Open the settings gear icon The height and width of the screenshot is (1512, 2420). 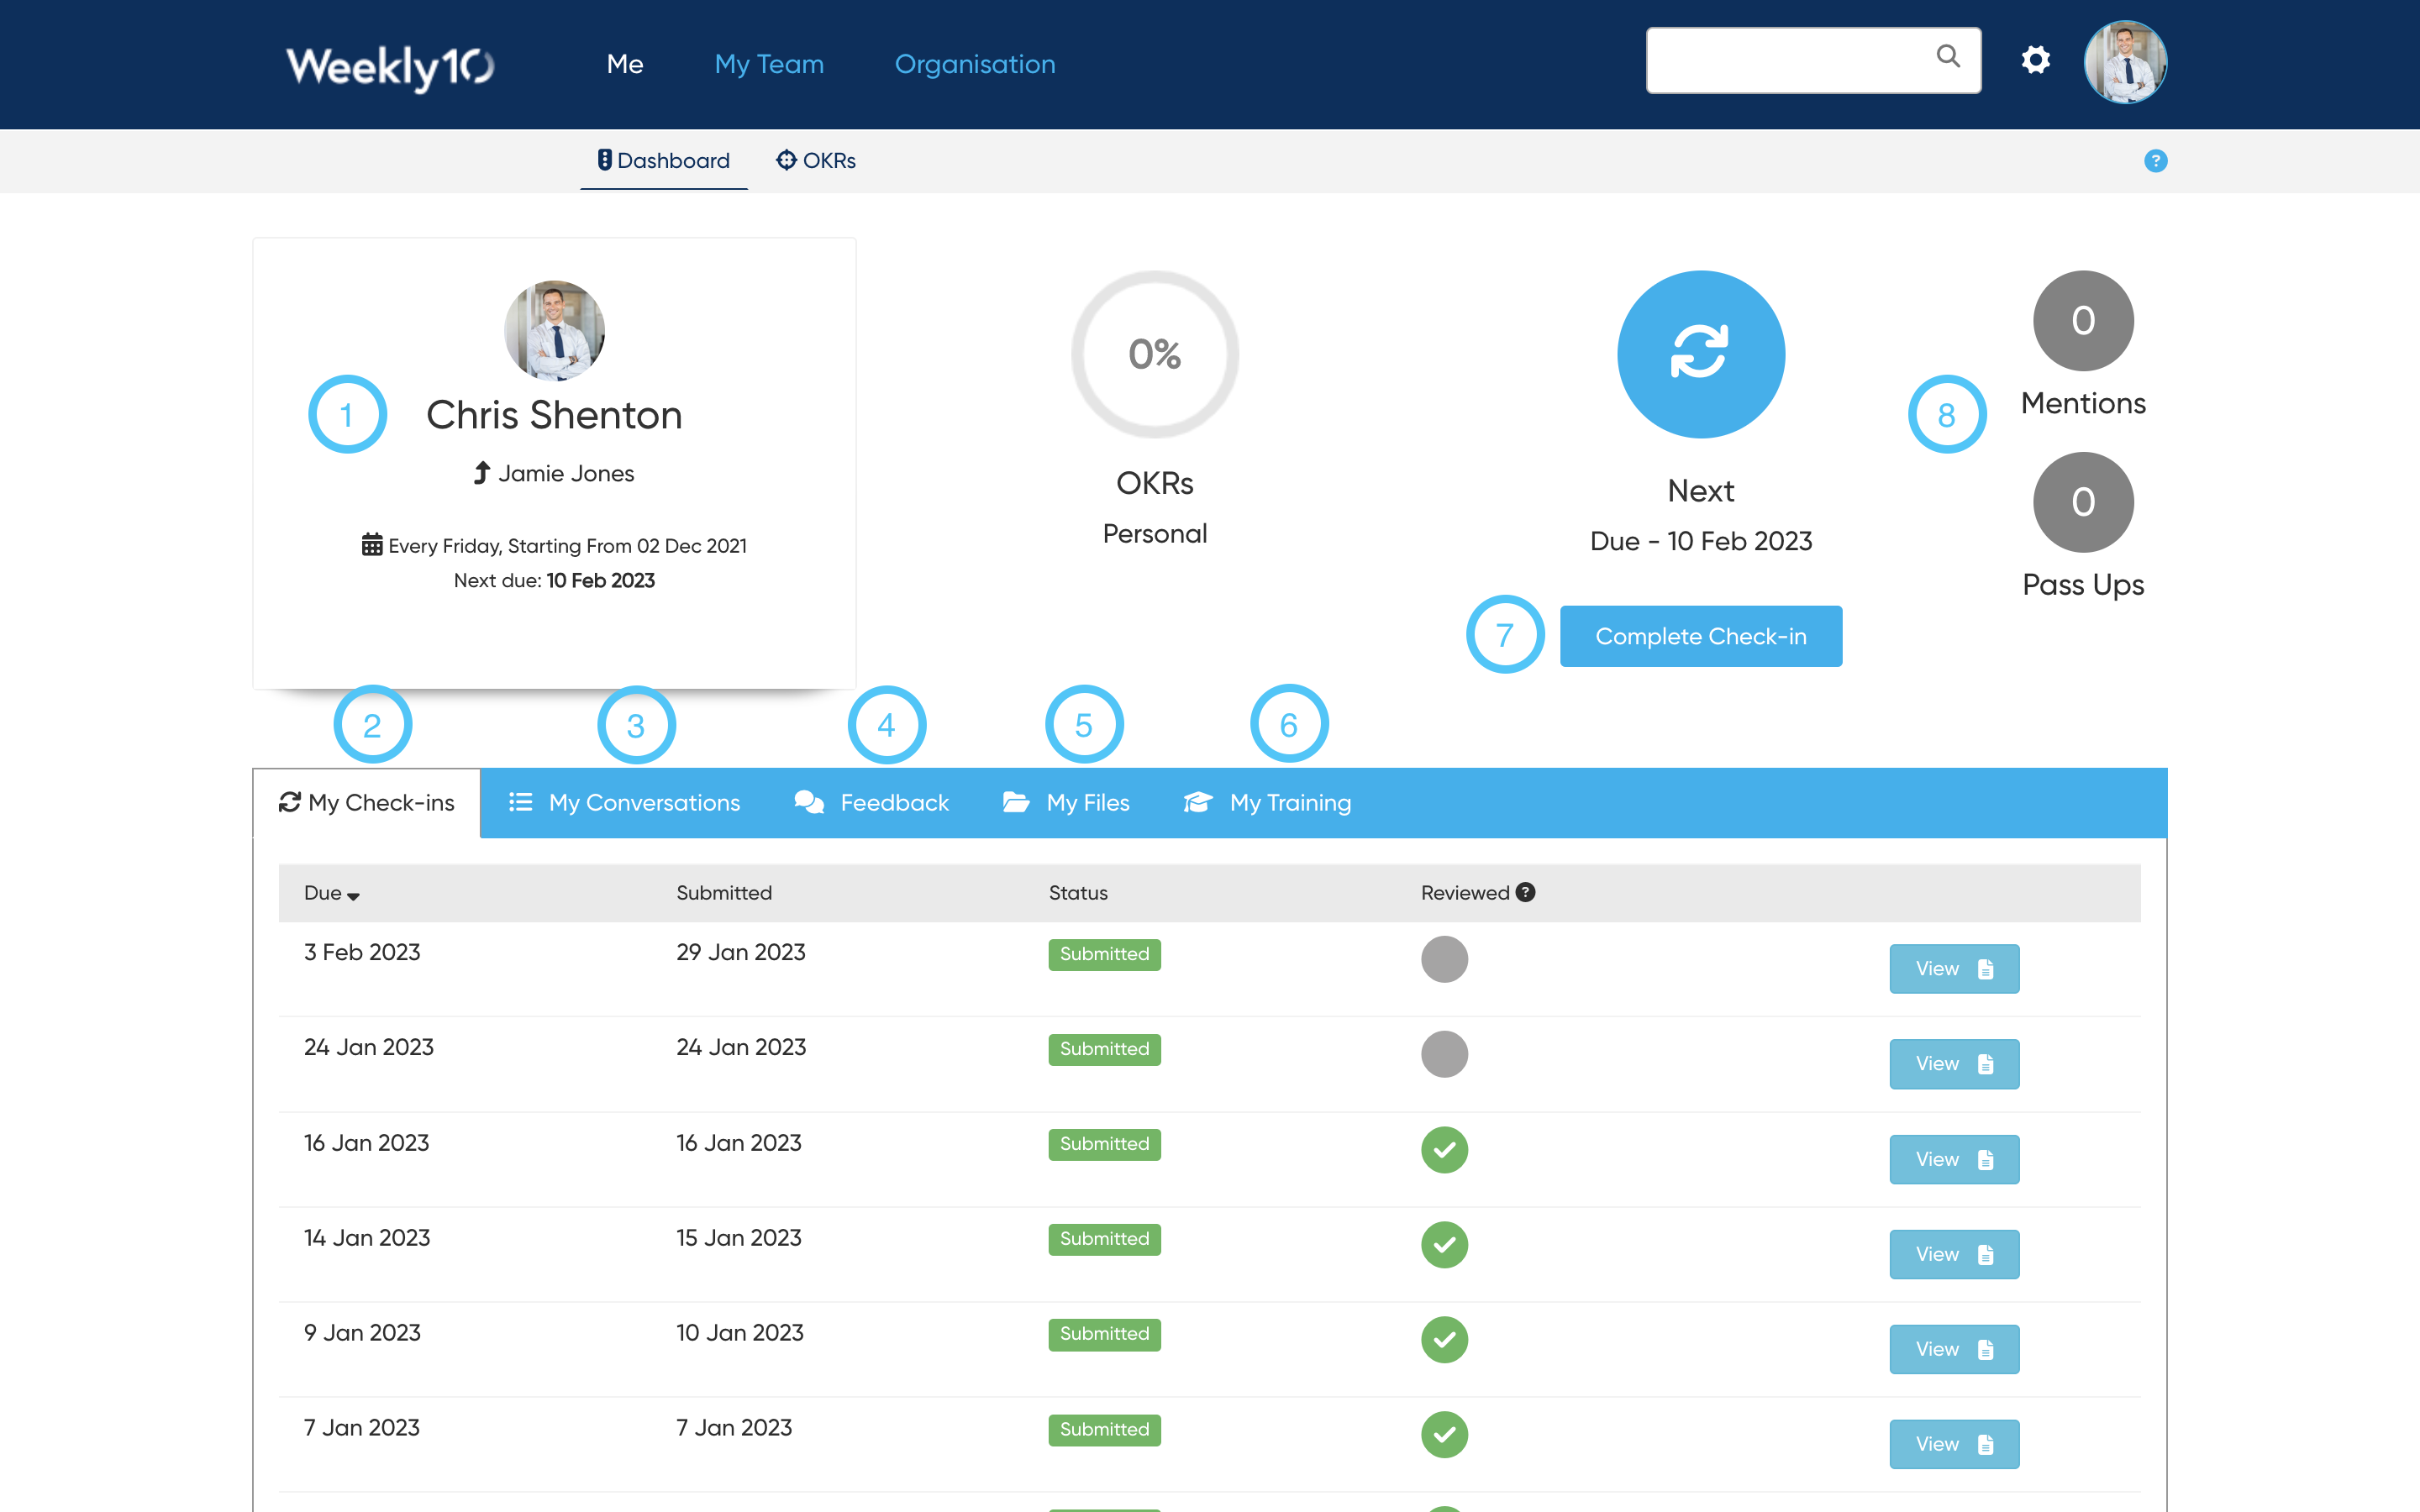[2037, 60]
